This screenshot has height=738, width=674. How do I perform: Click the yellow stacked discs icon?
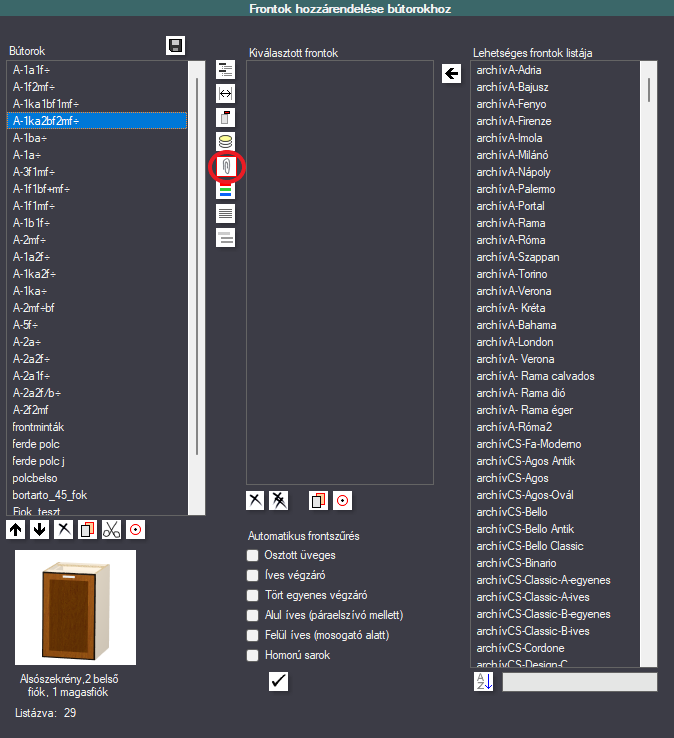[225, 141]
